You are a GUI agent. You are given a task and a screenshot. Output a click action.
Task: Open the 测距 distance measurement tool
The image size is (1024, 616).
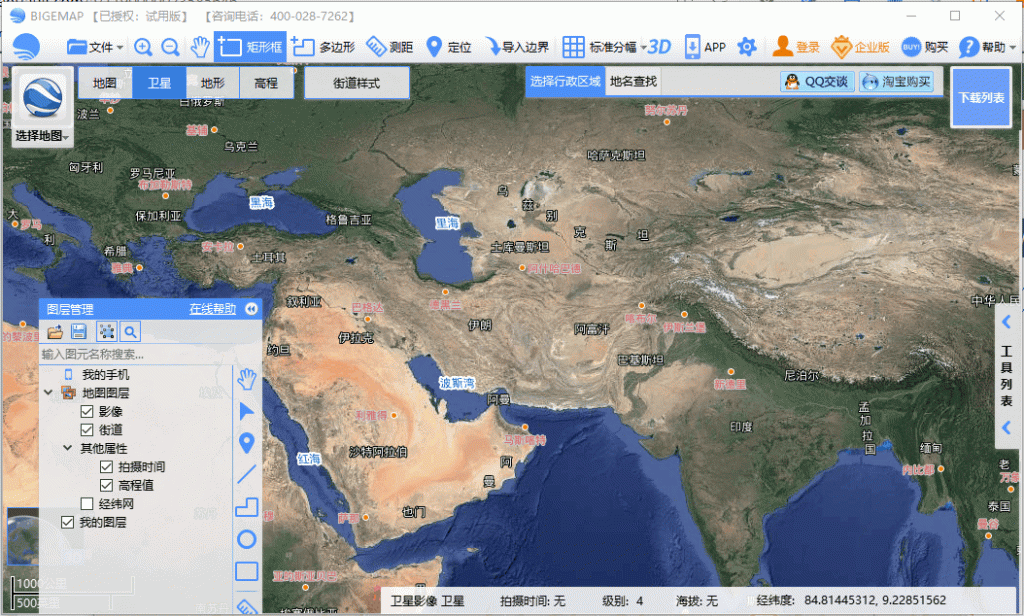click(x=392, y=46)
